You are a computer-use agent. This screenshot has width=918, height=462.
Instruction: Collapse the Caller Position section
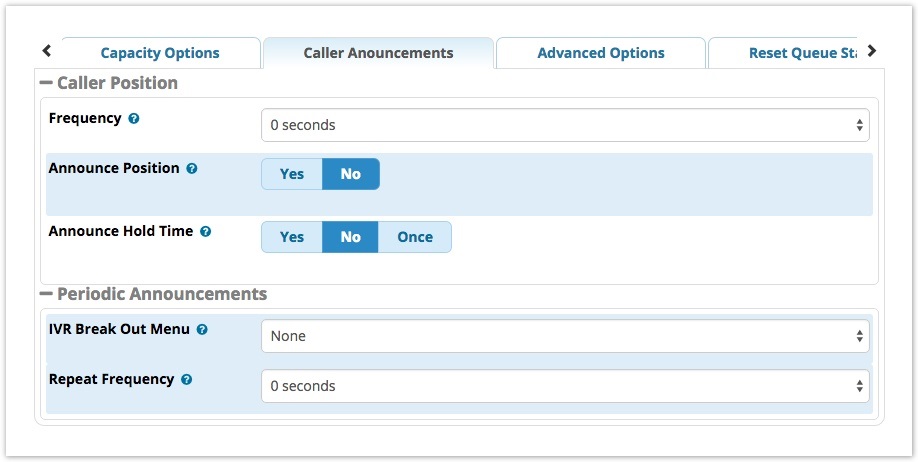pyautogui.click(x=108, y=83)
